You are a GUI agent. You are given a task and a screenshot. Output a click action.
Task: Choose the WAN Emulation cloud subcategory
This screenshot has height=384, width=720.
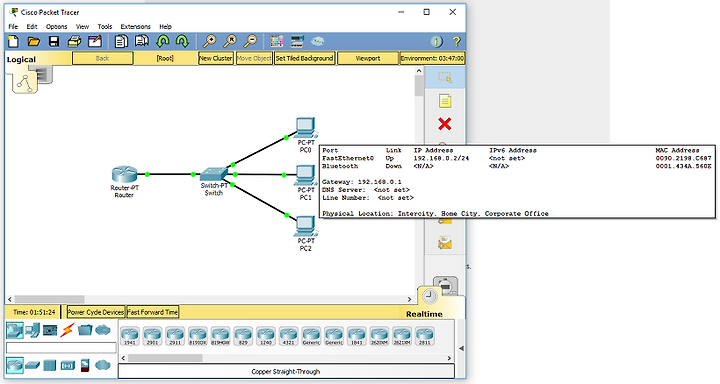click(x=103, y=366)
